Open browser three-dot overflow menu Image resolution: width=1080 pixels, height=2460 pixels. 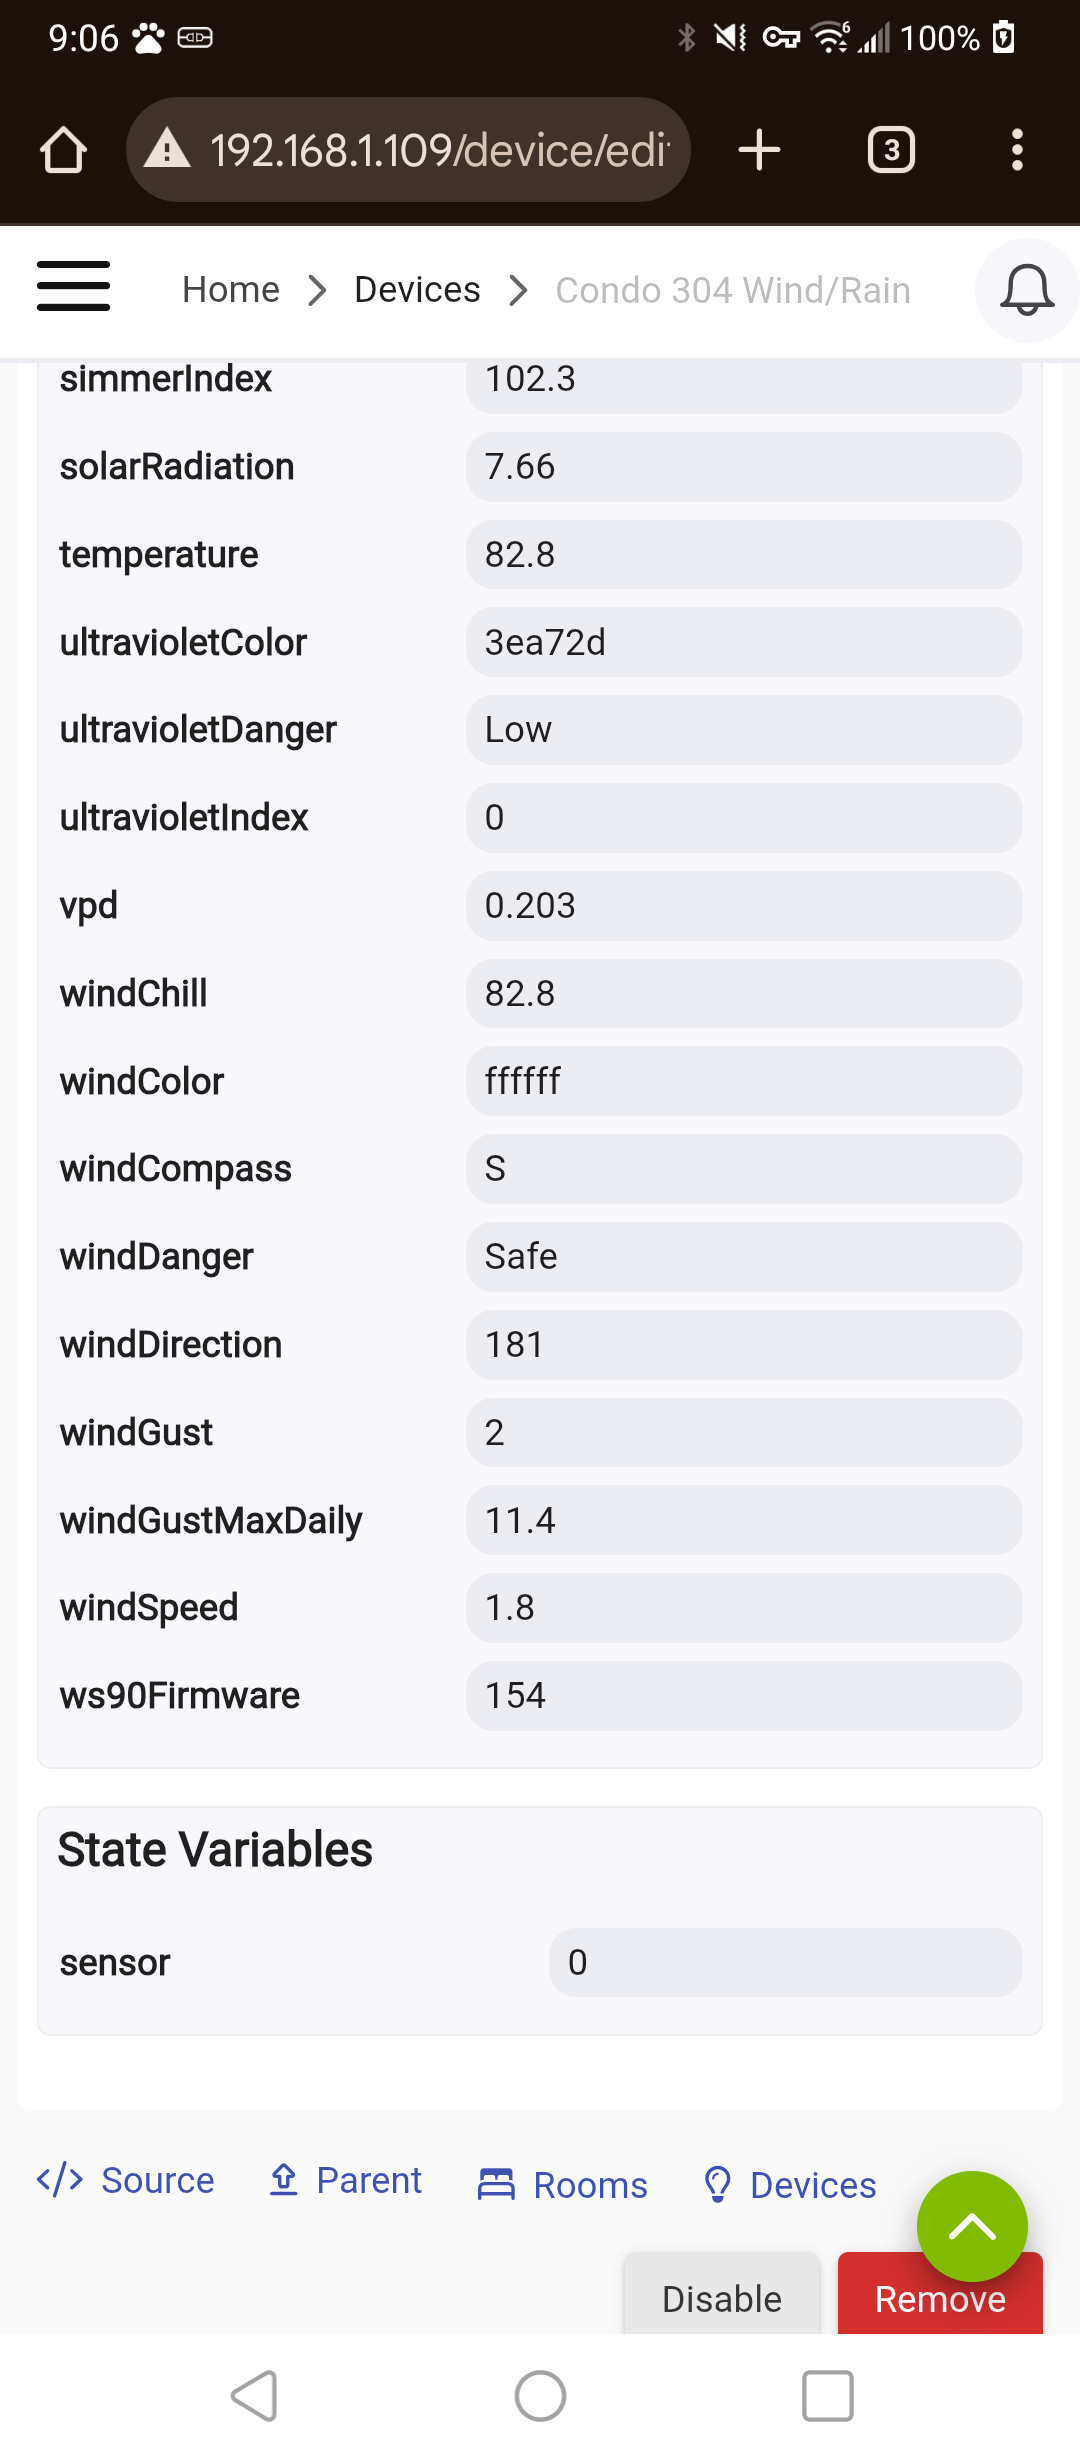tap(1017, 150)
